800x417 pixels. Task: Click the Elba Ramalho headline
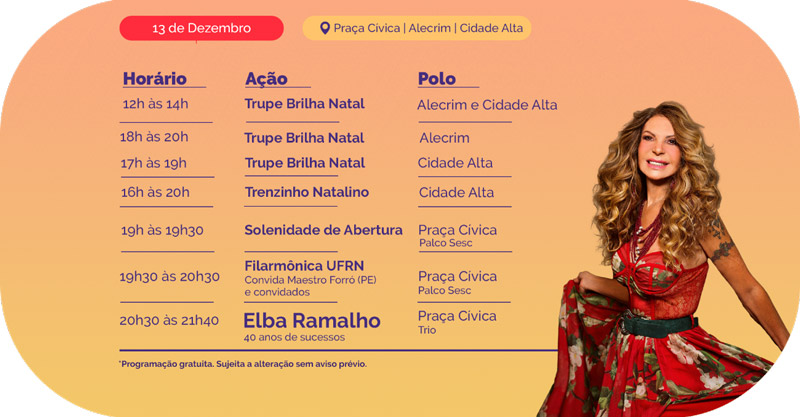tap(312, 321)
